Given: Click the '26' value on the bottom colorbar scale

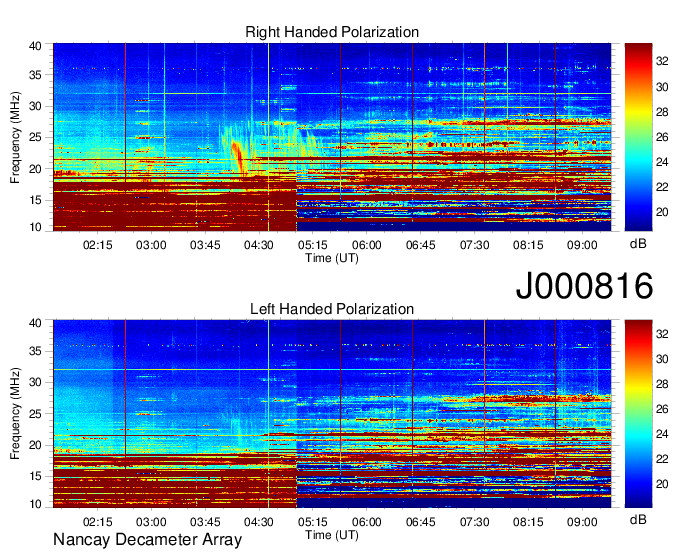Looking at the screenshot, I should (x=662, y=409).
